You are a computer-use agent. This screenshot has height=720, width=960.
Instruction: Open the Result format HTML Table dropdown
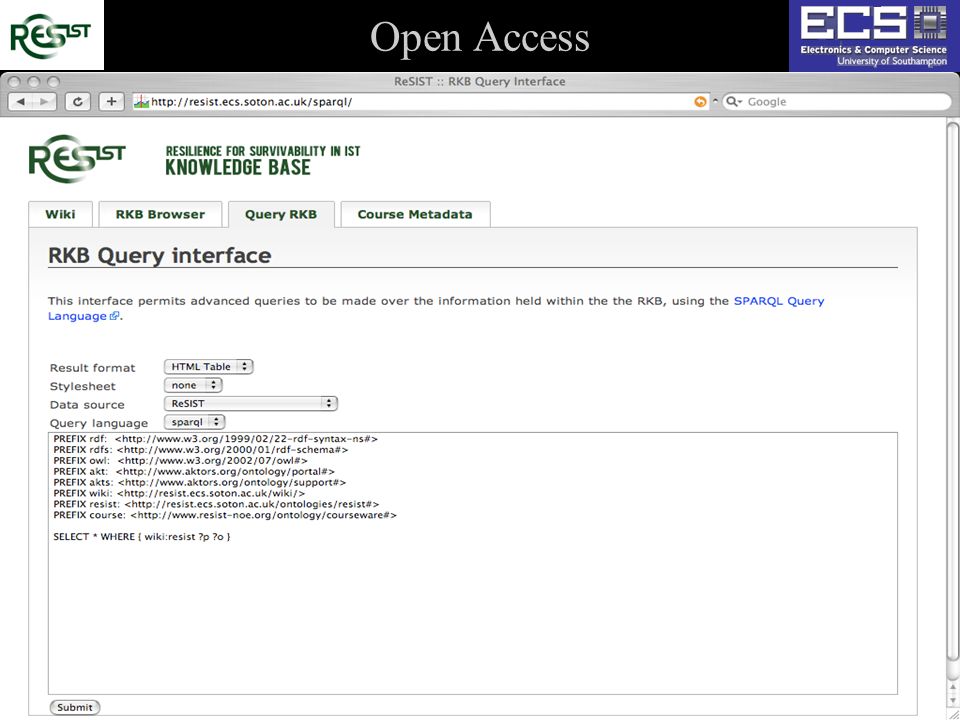[x=209, y=367]
